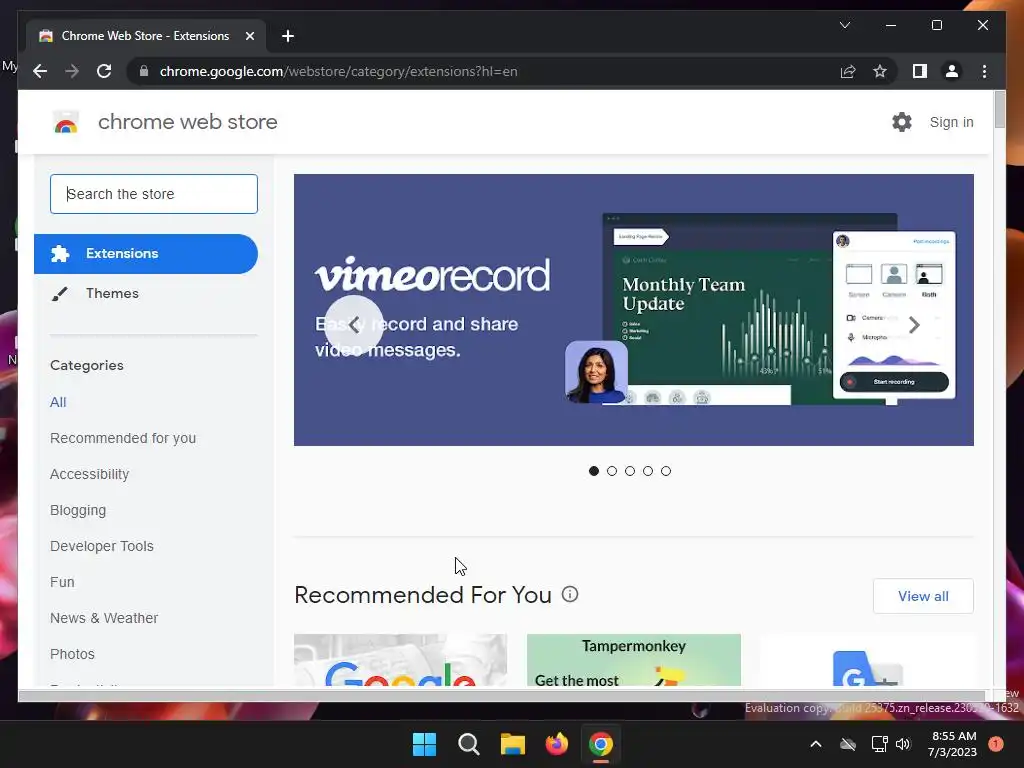1024x768 pixels.
Task: Select the Extensions section
Action: point(146,253)
